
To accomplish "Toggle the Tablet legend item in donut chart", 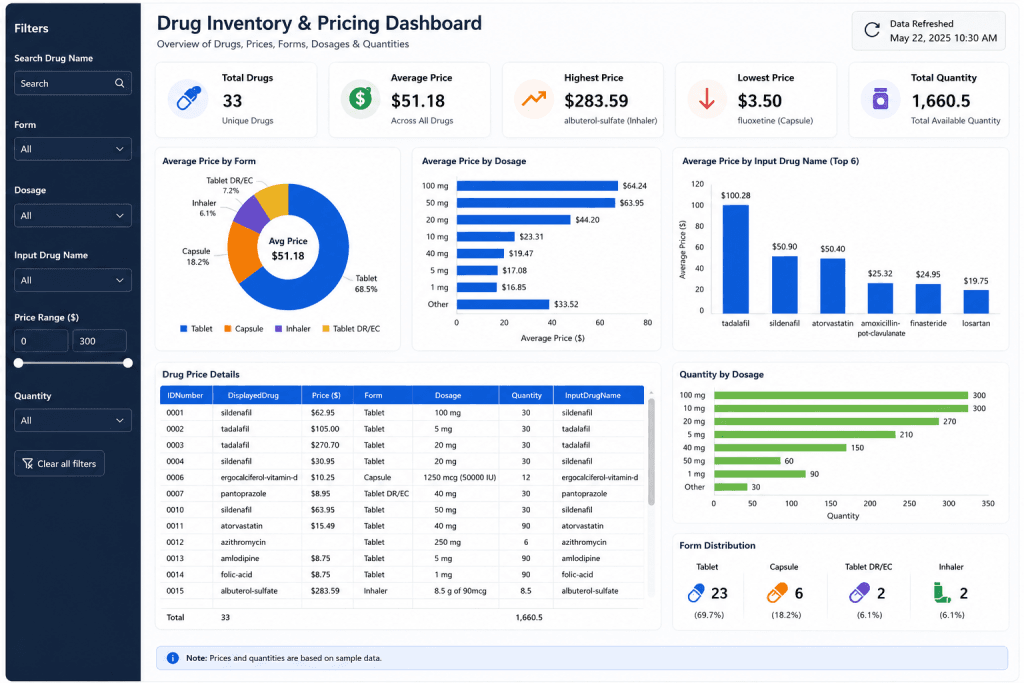I will click(x=196, y=329).
